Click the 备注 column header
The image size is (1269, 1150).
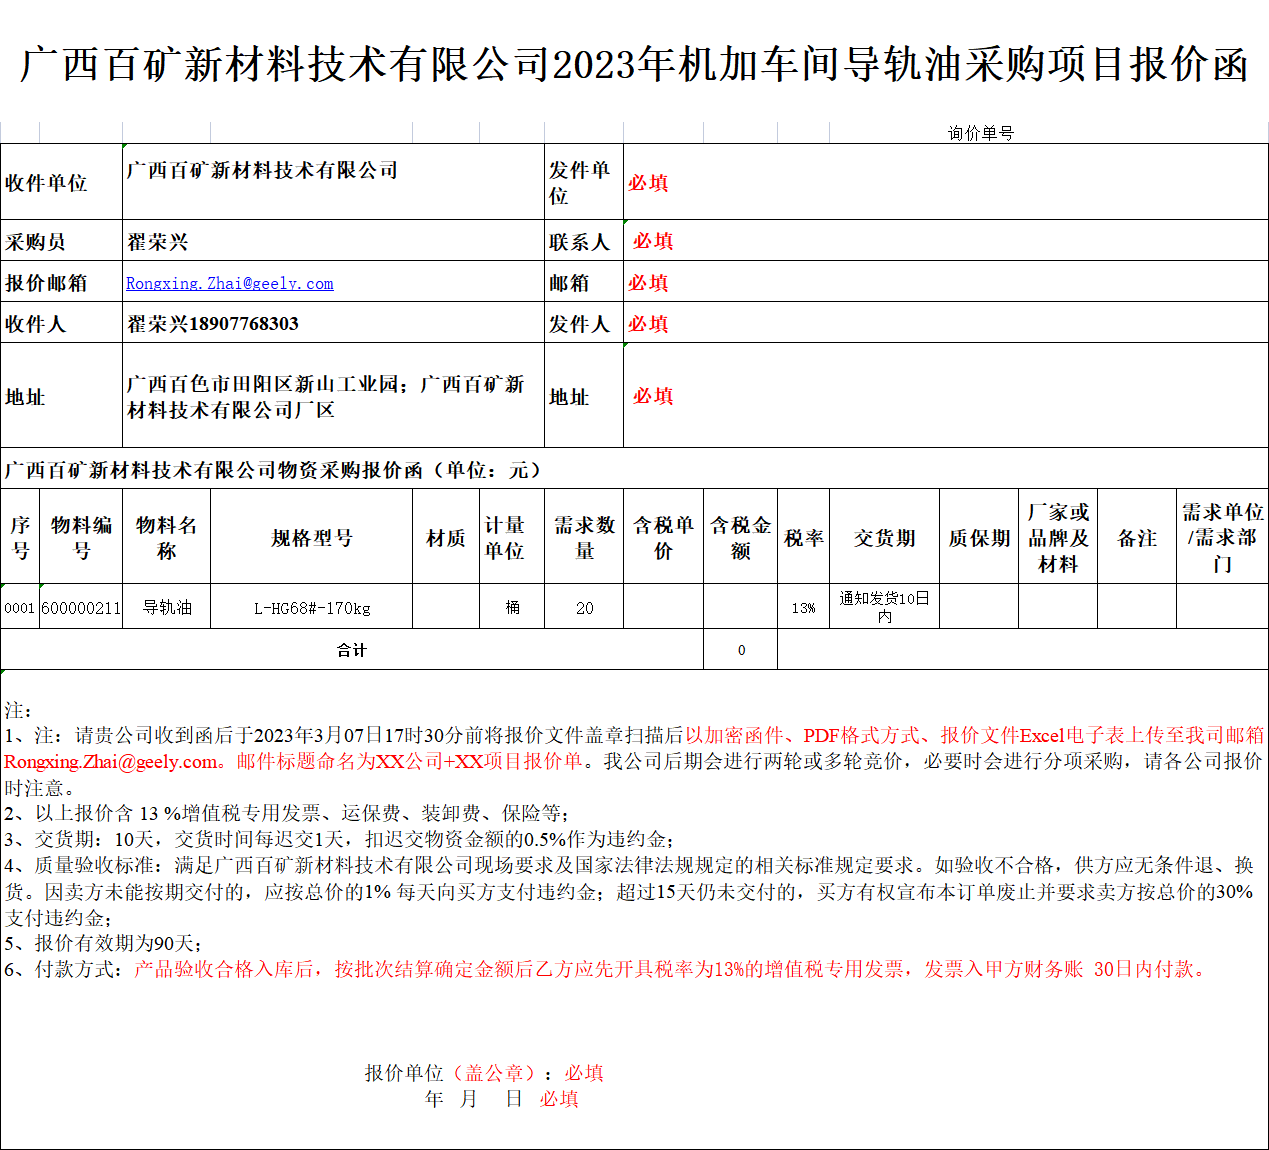coord(1137,537)
